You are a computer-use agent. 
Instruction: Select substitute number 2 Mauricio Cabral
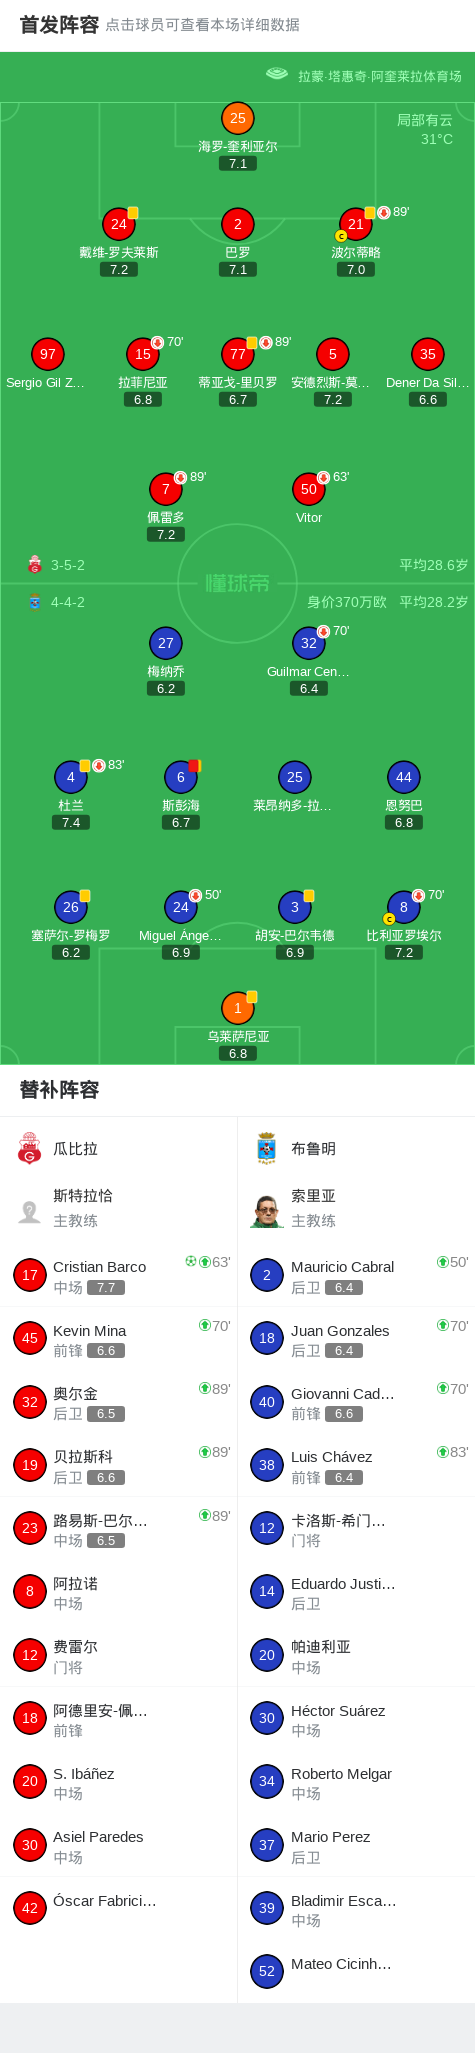coord(267,1275)
